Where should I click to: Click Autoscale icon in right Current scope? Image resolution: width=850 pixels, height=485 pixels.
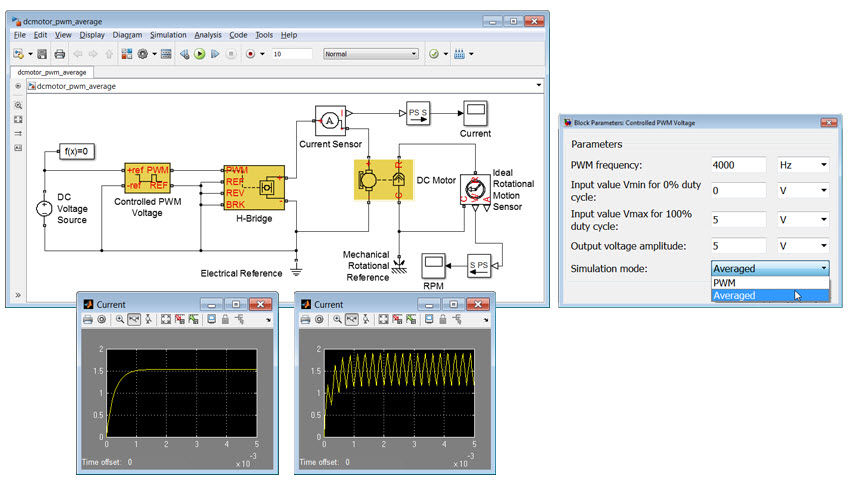(383, 320)
